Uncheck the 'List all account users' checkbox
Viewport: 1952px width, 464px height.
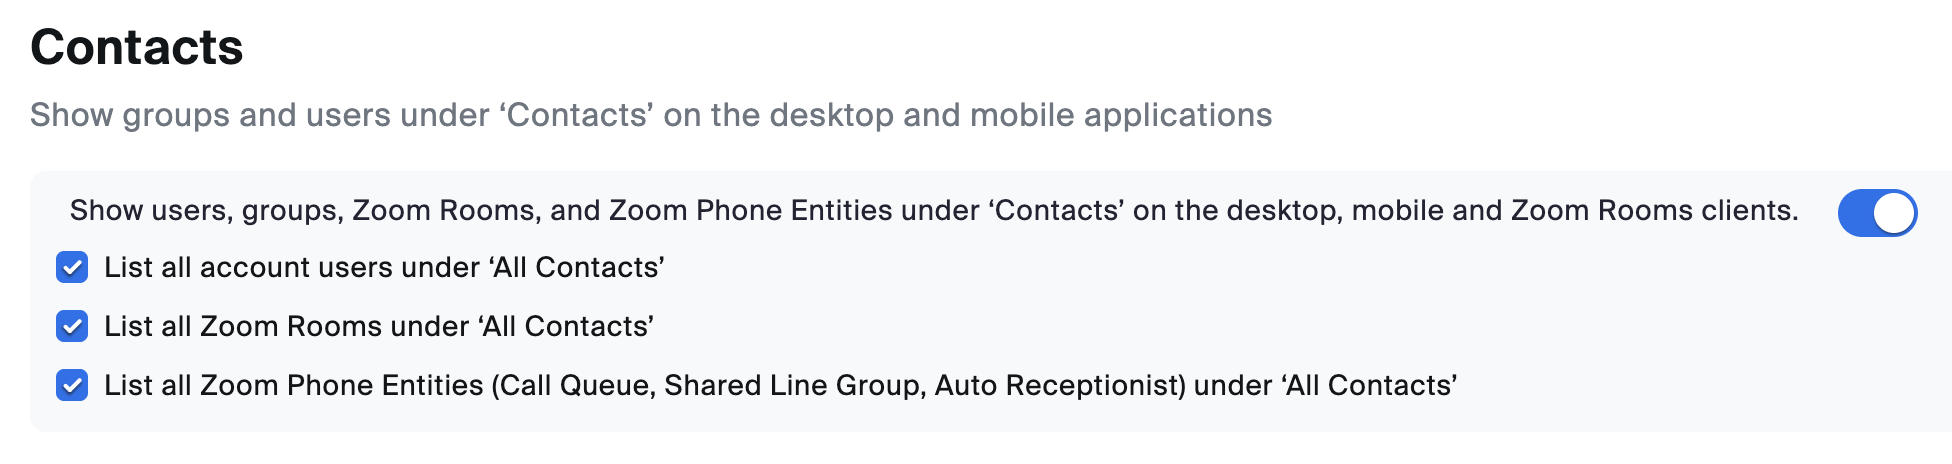tap(72, 268)
